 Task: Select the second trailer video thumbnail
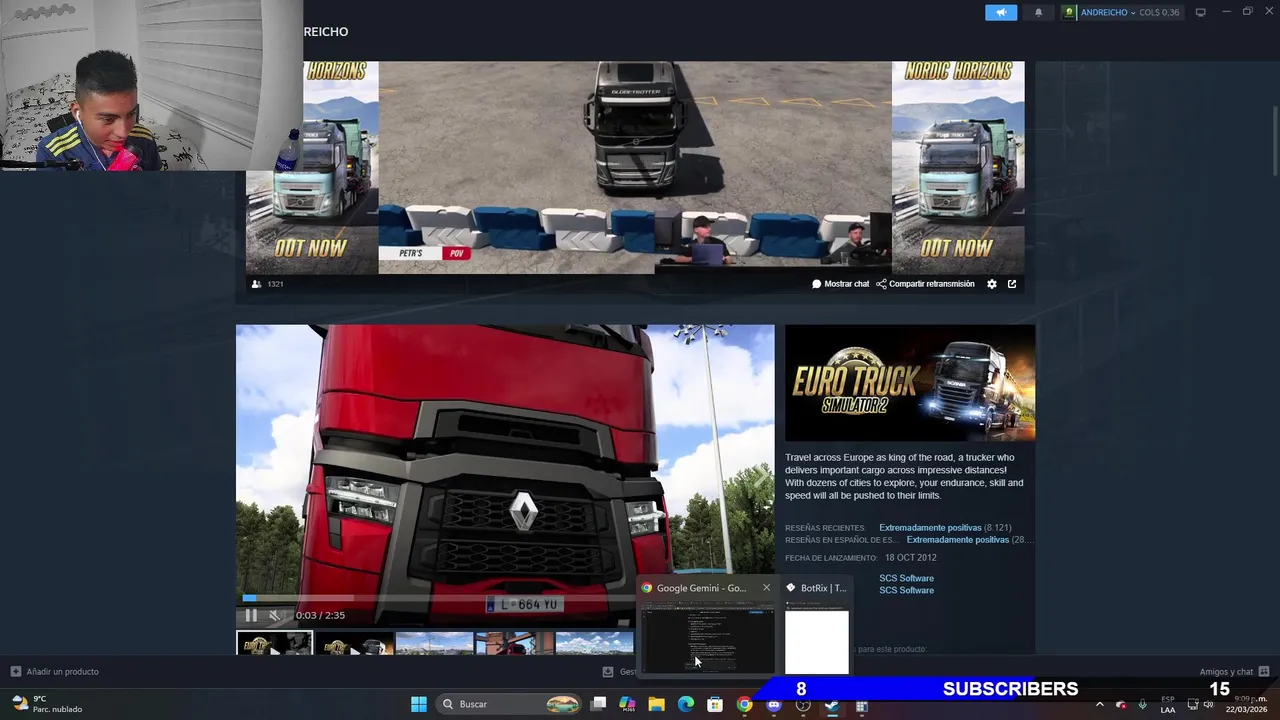pyautogui.click(x=354, y=644)
